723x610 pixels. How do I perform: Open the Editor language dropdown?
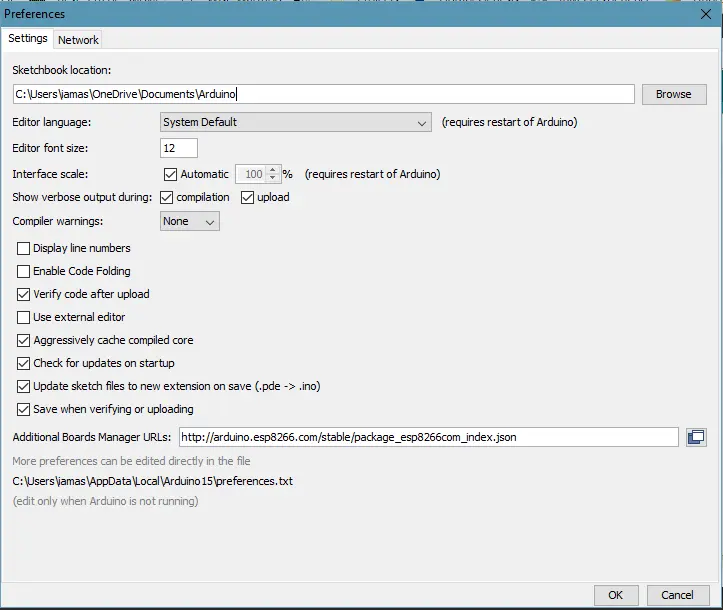tap(296, 122)
